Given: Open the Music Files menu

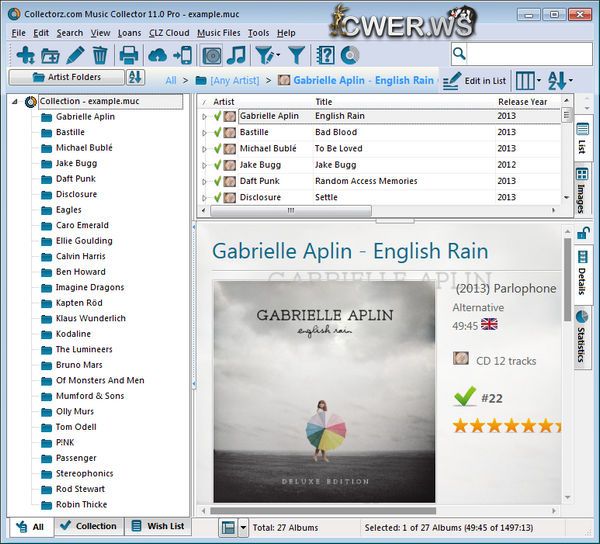Looking at the screenshot, I should (219, 33).
